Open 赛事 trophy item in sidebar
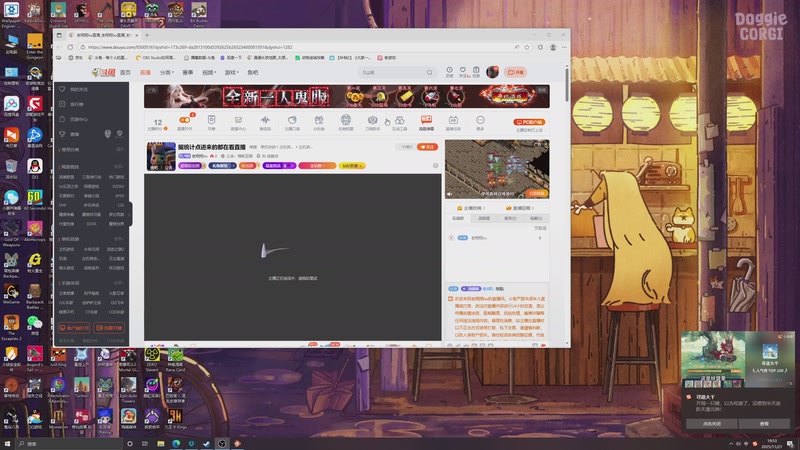 pyautogui.click(x=69, y=134)
